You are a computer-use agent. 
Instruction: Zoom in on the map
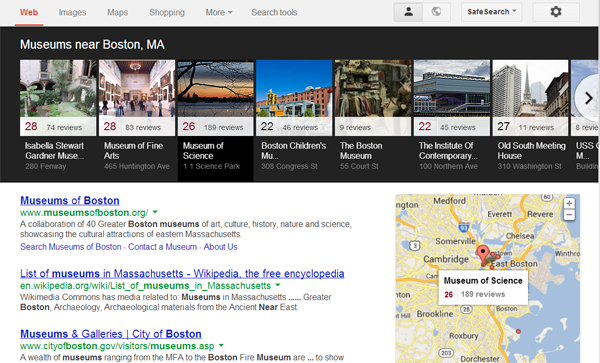click(x=569, y=203)
